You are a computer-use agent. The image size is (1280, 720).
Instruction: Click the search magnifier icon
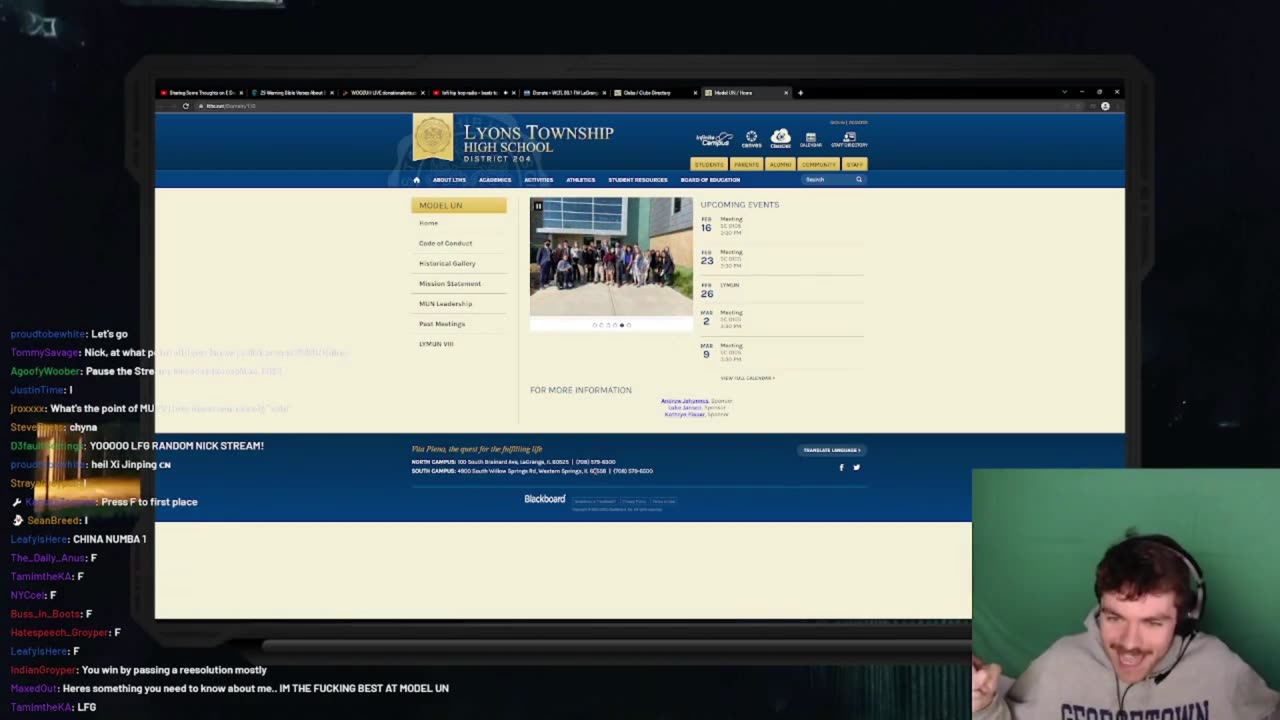coord(858,180)
